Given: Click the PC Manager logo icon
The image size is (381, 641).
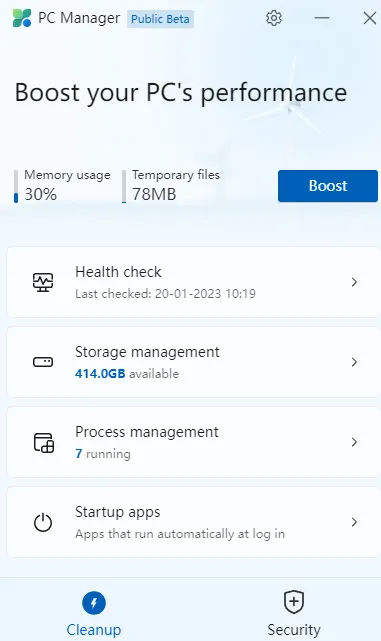Looking at the screenshot, I should tap(22, 18).
